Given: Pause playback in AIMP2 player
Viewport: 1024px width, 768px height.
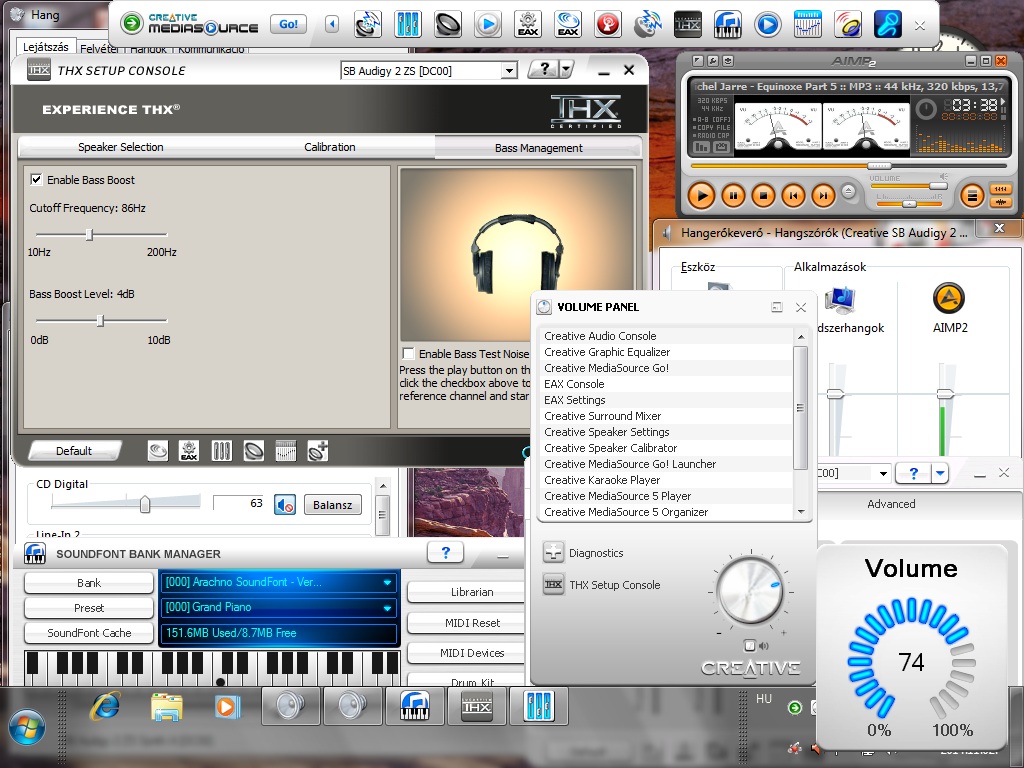Looking at the screenshot, I should tap(733, 195).
